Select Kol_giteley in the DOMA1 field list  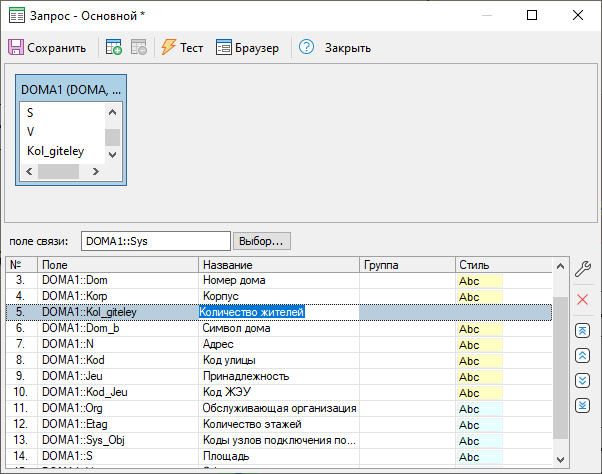(56, 152)
